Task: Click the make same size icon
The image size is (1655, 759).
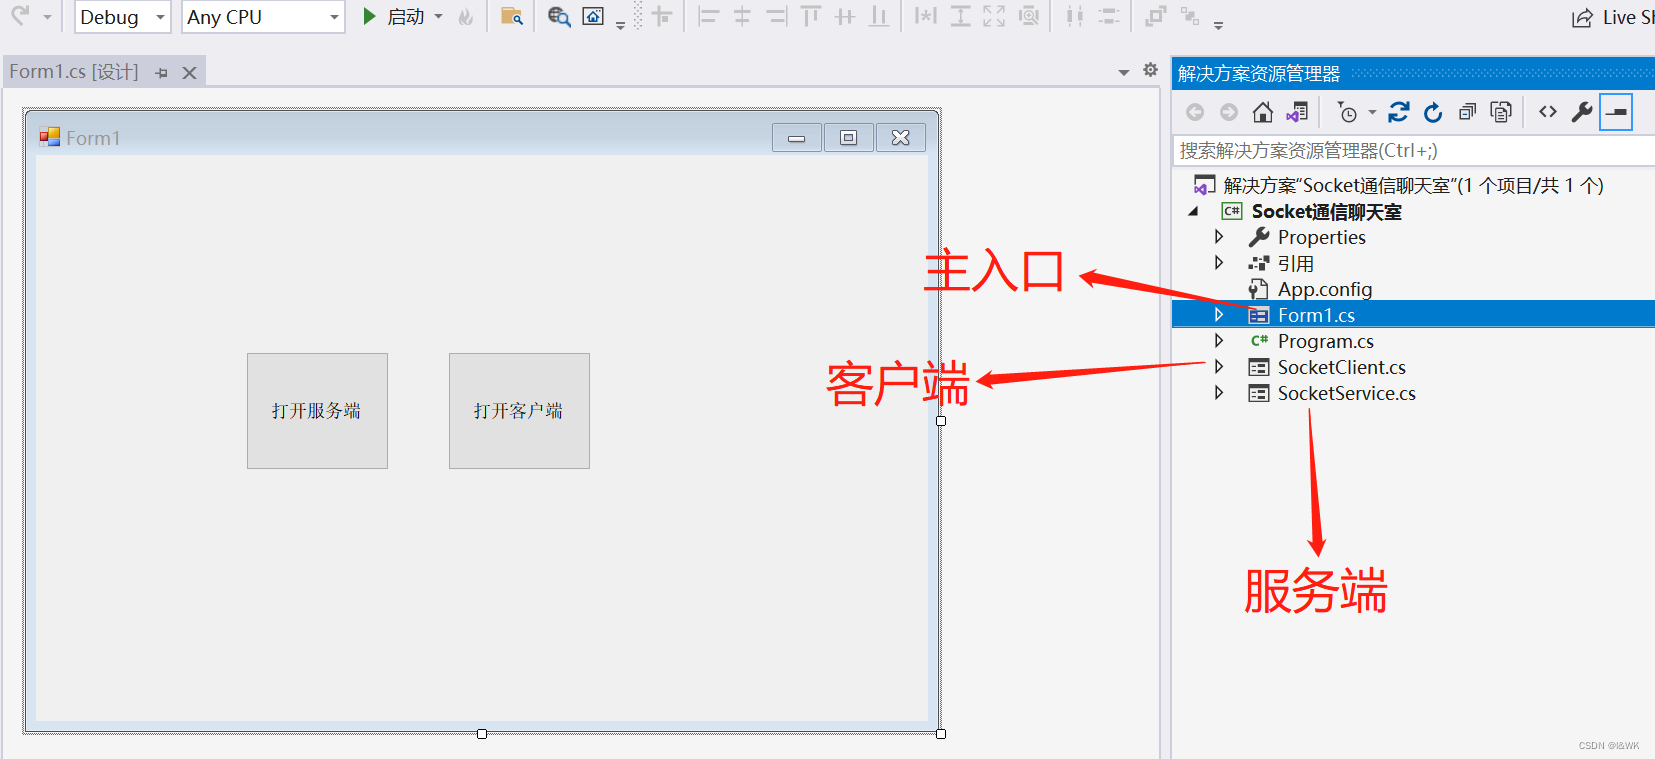Action: pos(994,16)
